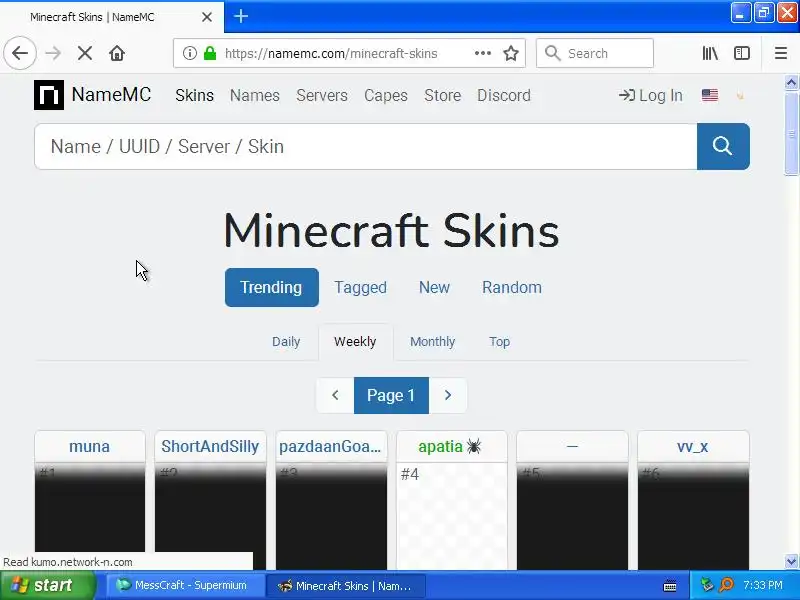The height and width of the screenshot is (600, 800).
Task: Show site information icon in address bar
Action: point(189,53)
